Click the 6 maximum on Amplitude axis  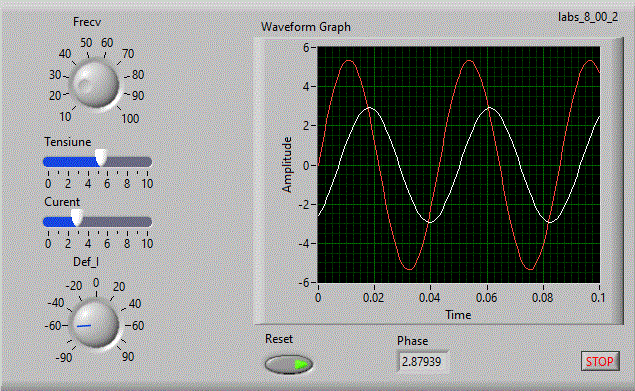tap(306, 47)
